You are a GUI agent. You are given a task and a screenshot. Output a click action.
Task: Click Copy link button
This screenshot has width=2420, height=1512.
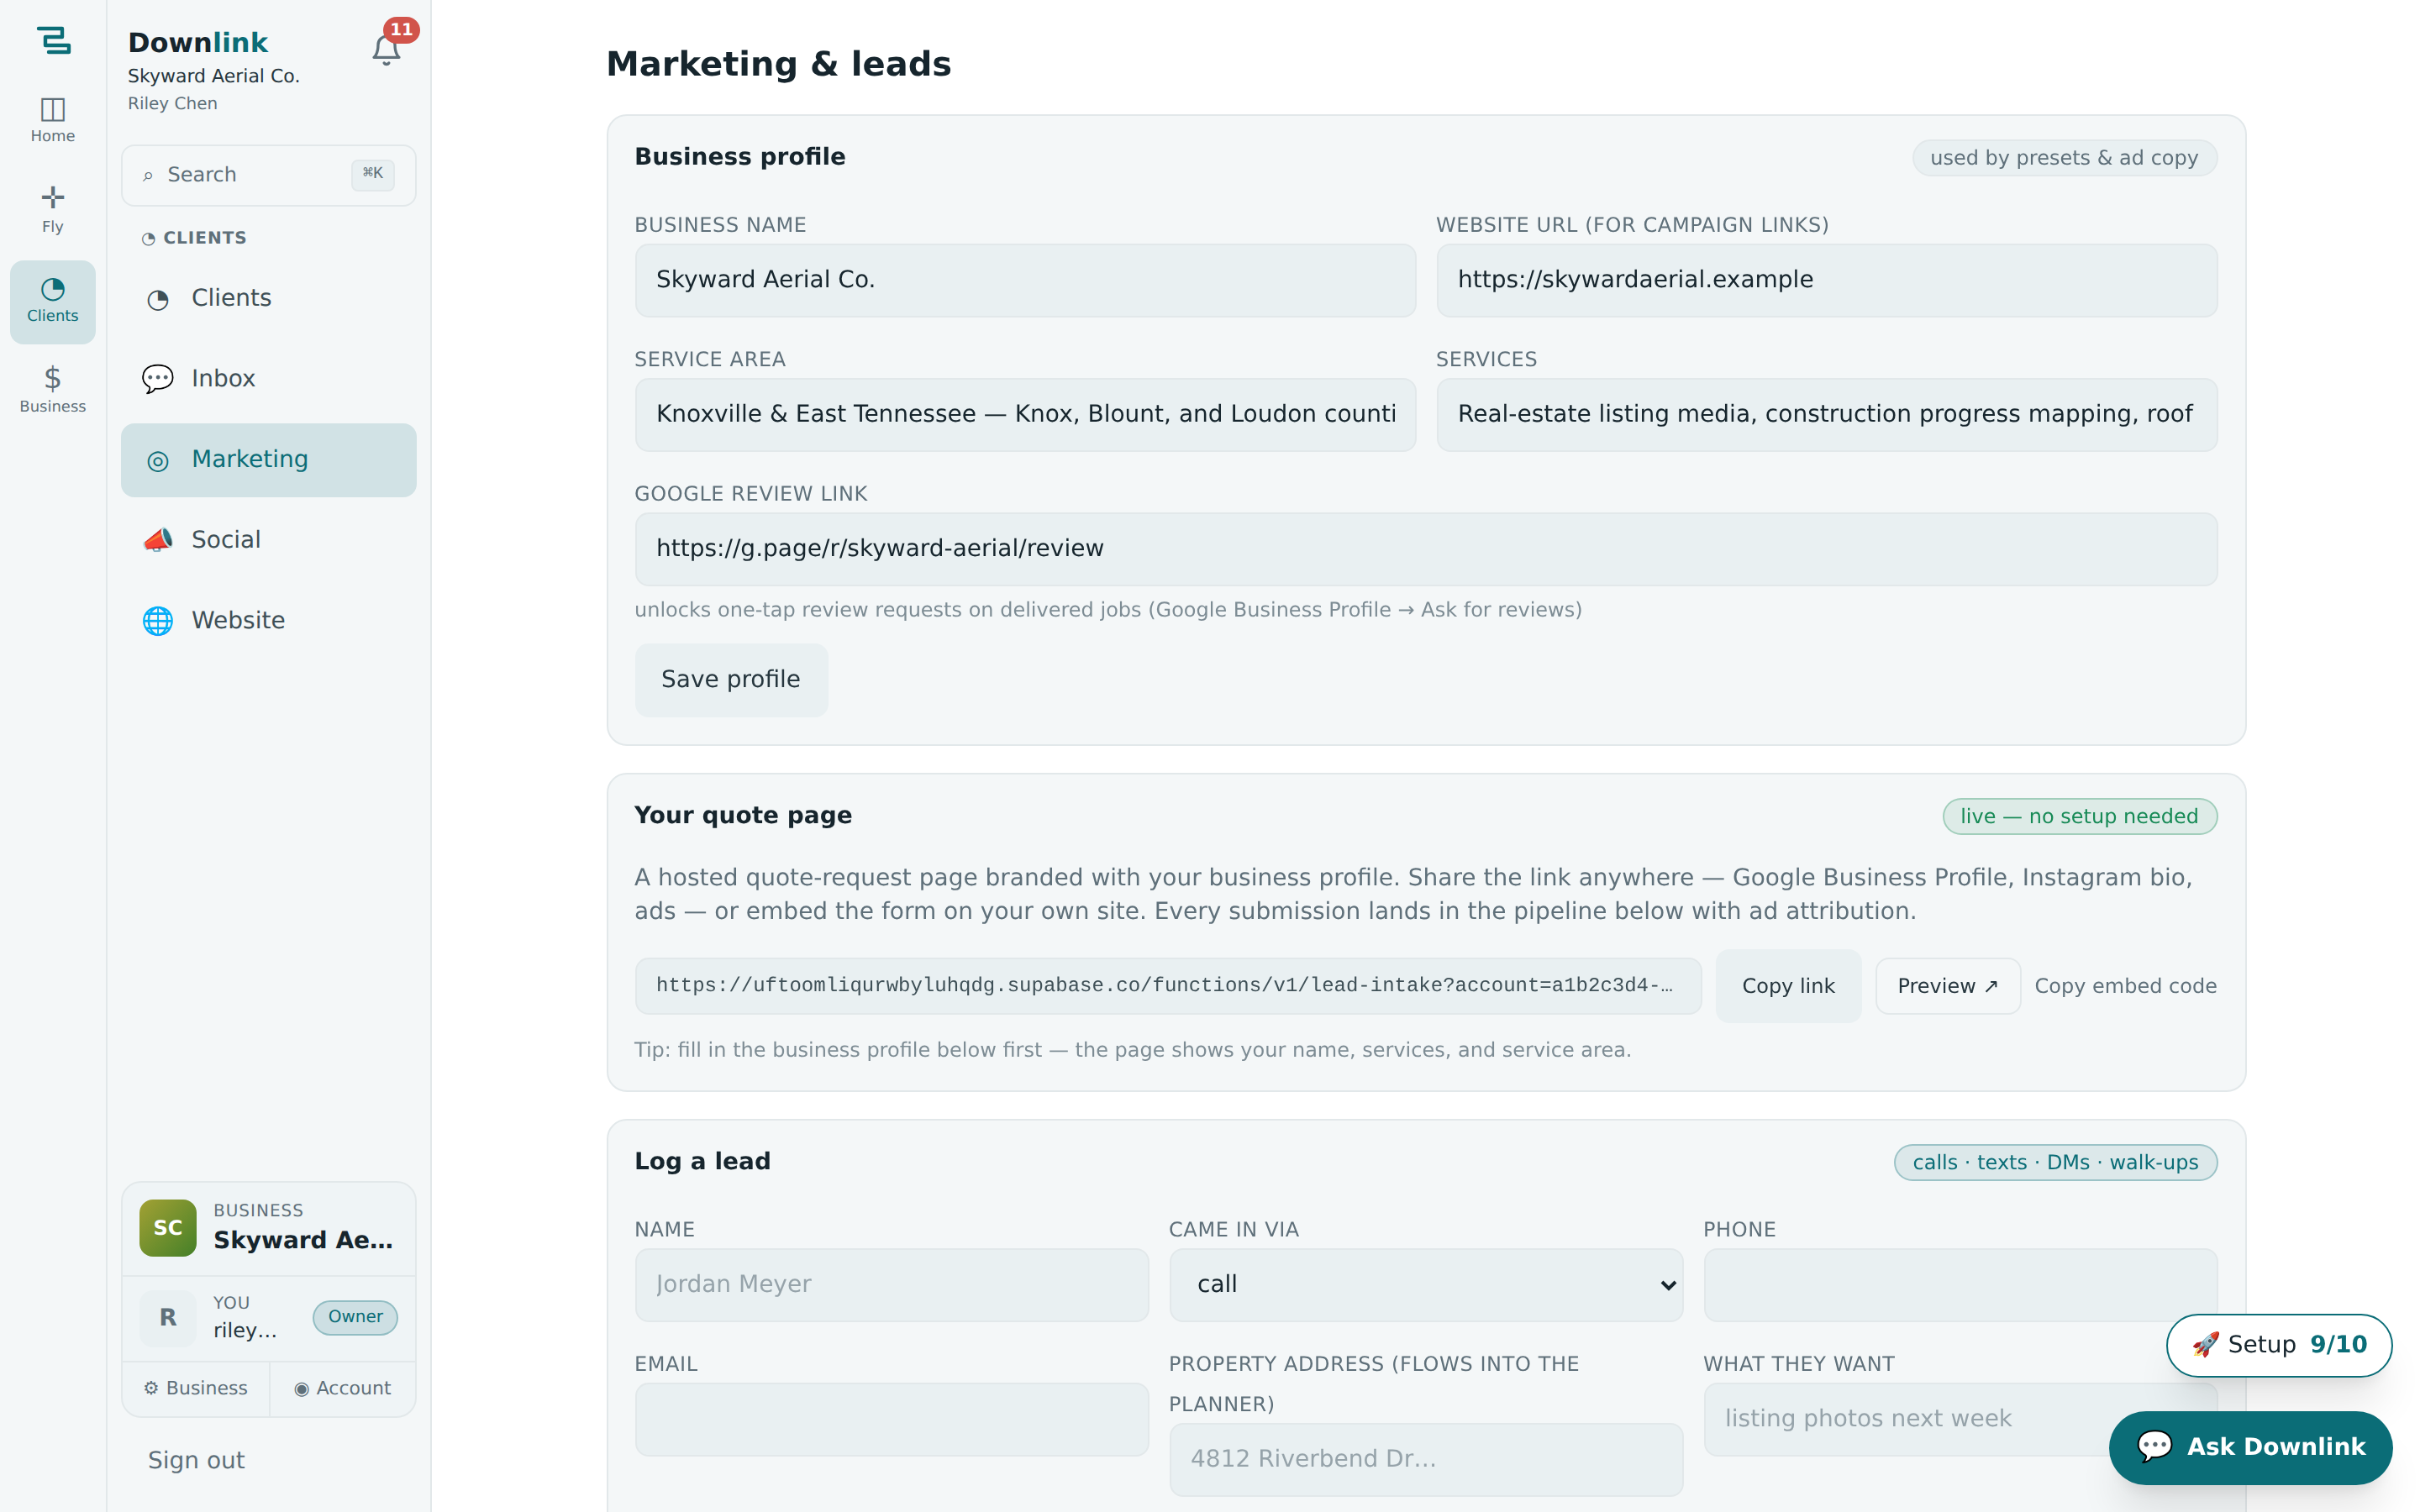point(1788,986)
